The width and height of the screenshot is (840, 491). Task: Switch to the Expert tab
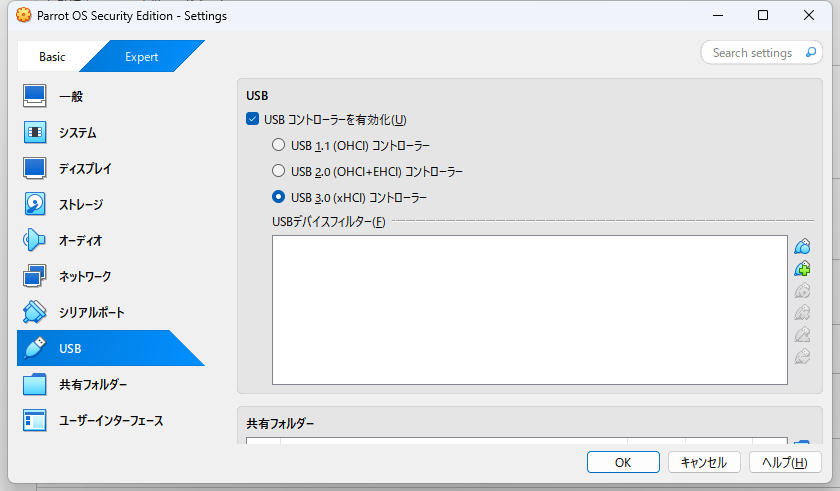click(x=141, y=57)
